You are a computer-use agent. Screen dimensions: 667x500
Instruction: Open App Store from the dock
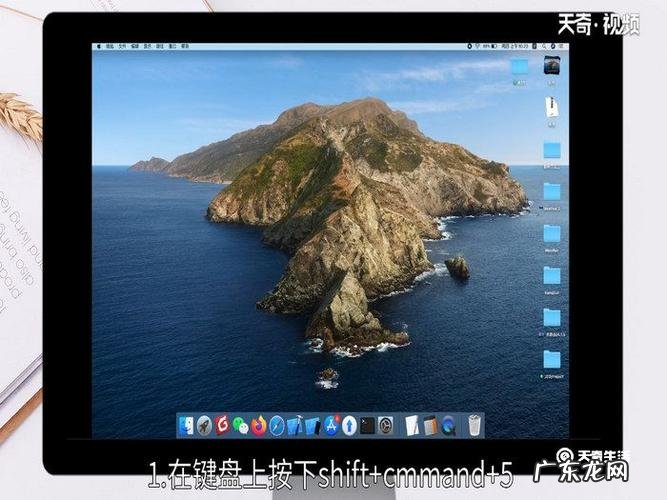click(331, 425)
